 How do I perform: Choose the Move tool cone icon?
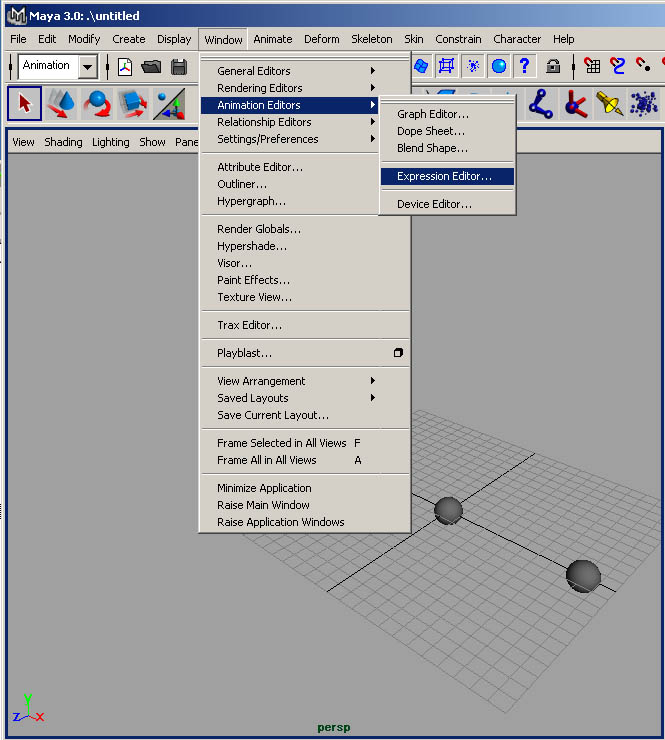point(61,104)
